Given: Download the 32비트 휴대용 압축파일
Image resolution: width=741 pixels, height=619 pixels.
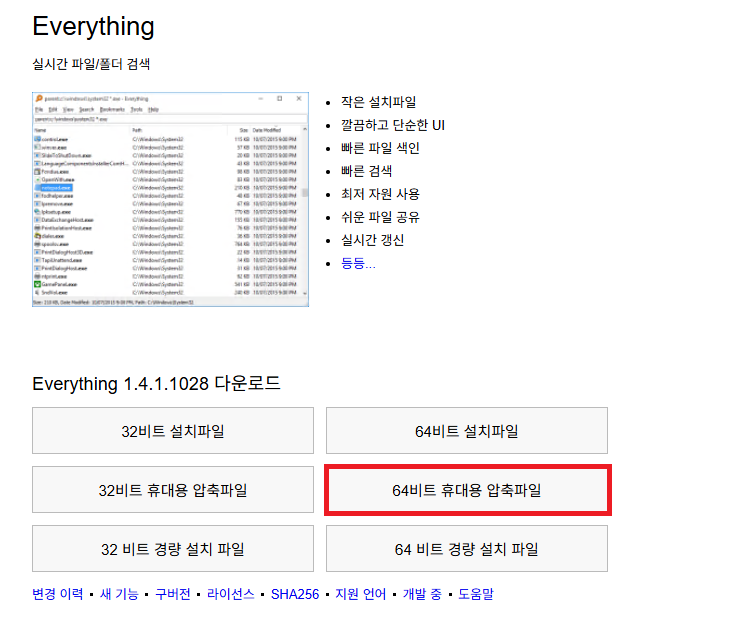Looking at the screenshot, I should 172,490.
